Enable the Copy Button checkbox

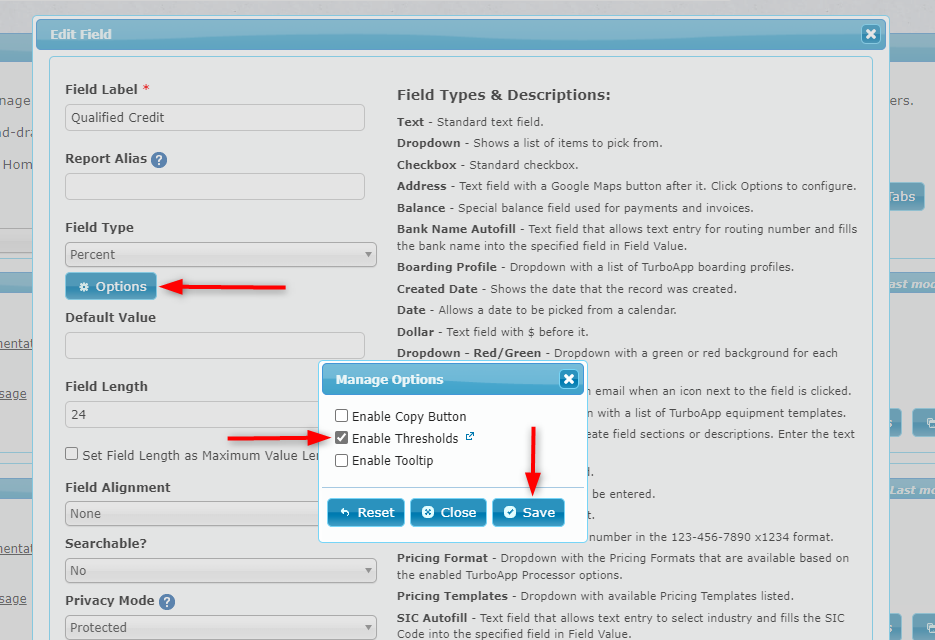(342, 416)
